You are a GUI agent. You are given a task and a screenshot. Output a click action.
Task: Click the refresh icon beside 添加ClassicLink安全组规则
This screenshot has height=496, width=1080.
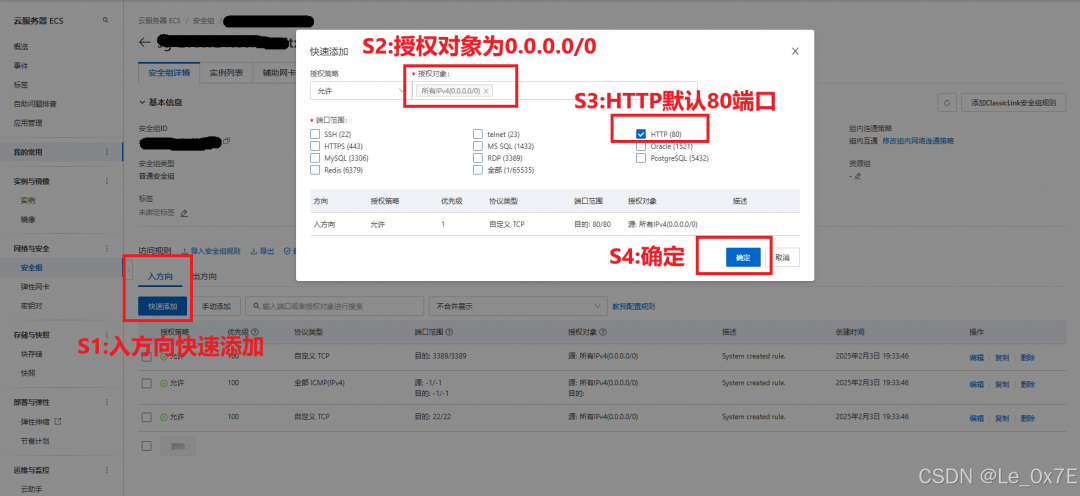pyautogui.click(x=948, y=103)
